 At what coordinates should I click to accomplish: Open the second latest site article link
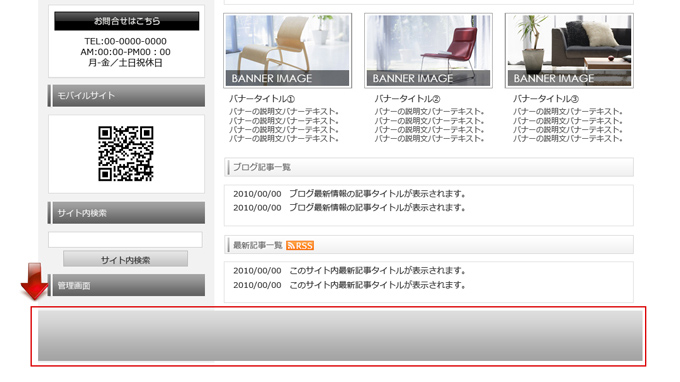coord(377,285)
